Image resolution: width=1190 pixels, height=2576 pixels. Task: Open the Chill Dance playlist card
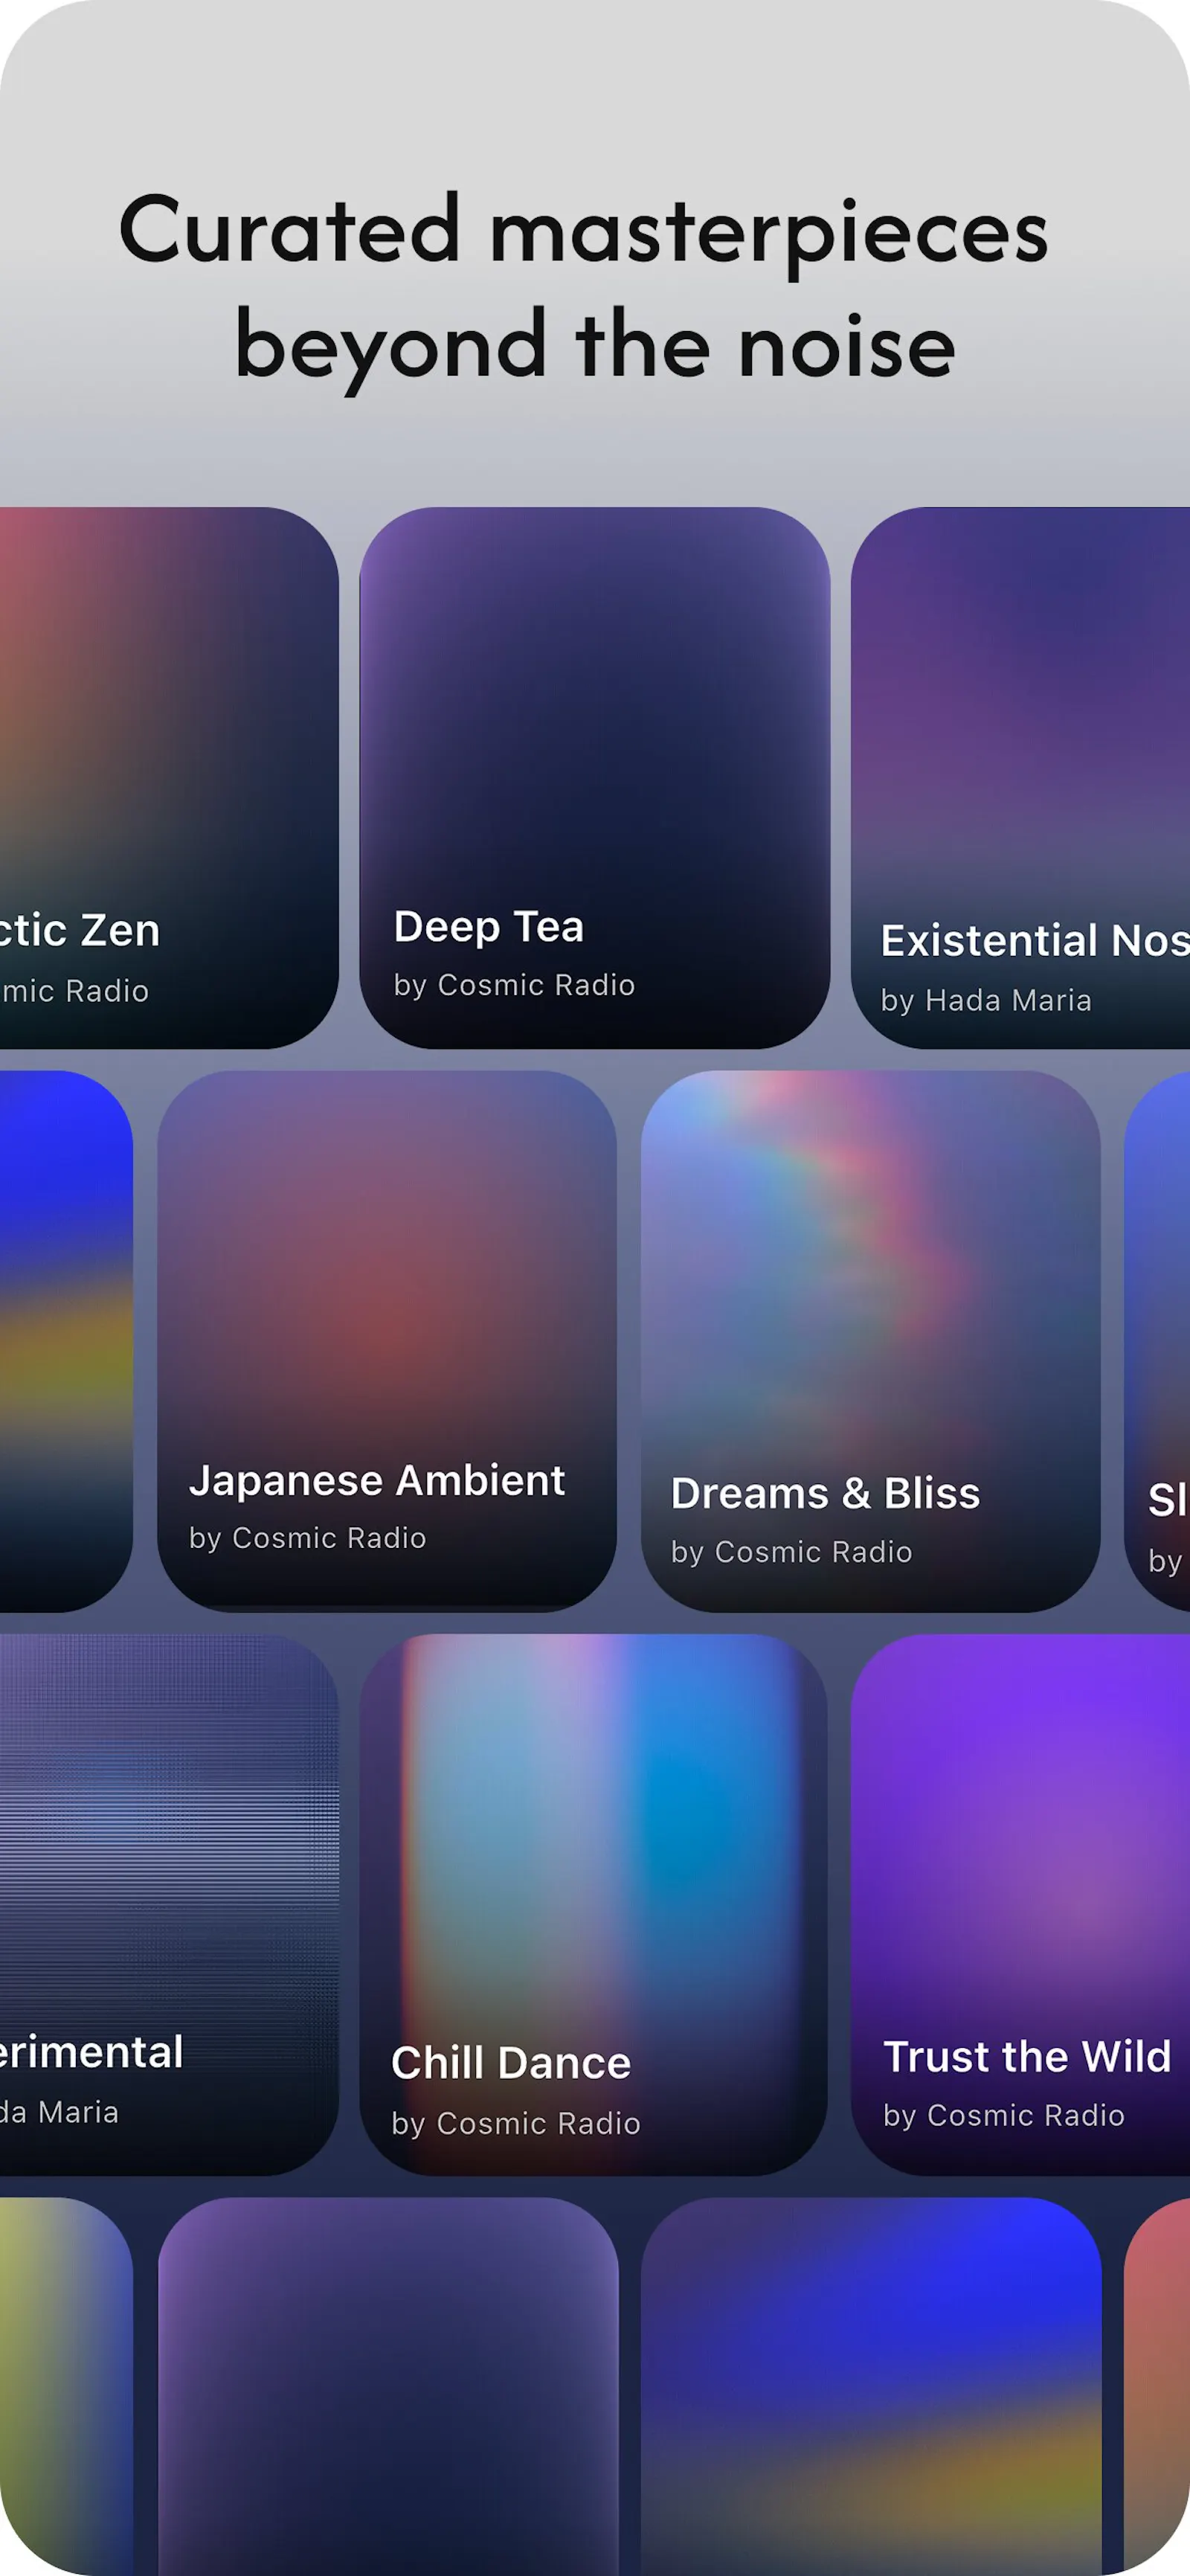593,1904
